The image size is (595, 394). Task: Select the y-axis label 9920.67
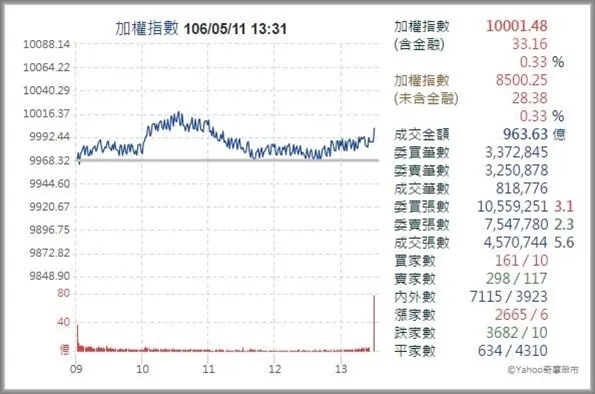tap(50, 207)
